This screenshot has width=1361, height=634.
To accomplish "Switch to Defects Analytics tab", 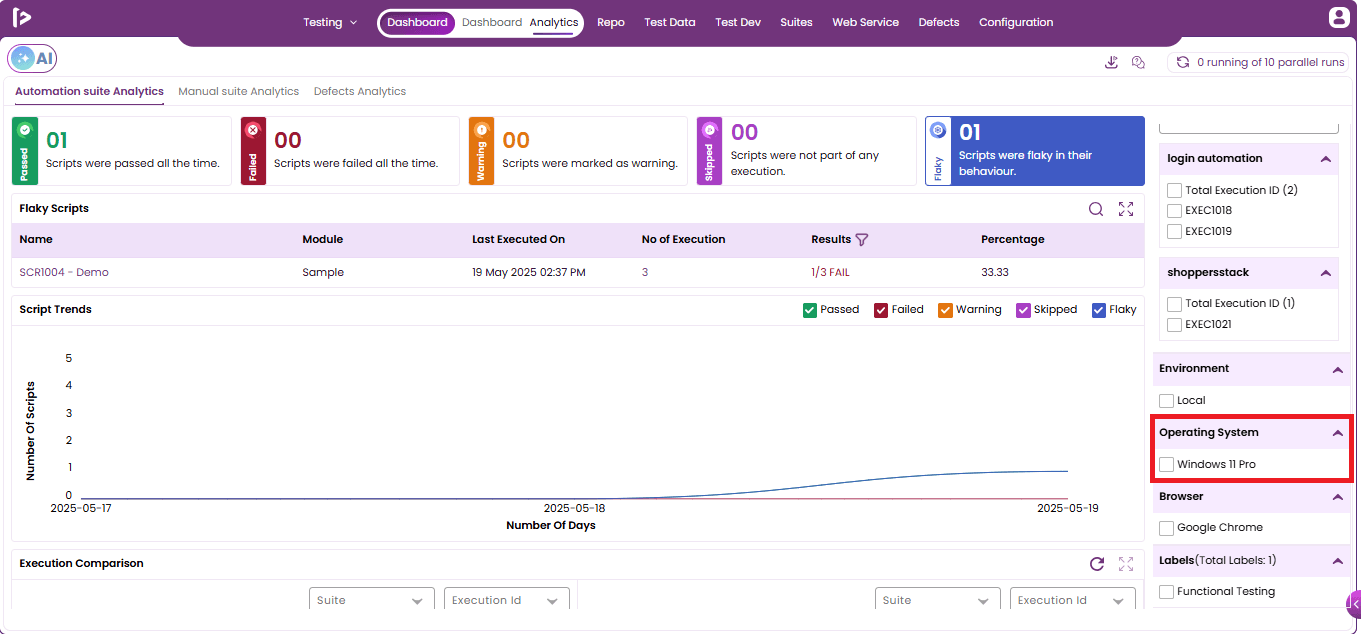I will click(360, 91).
